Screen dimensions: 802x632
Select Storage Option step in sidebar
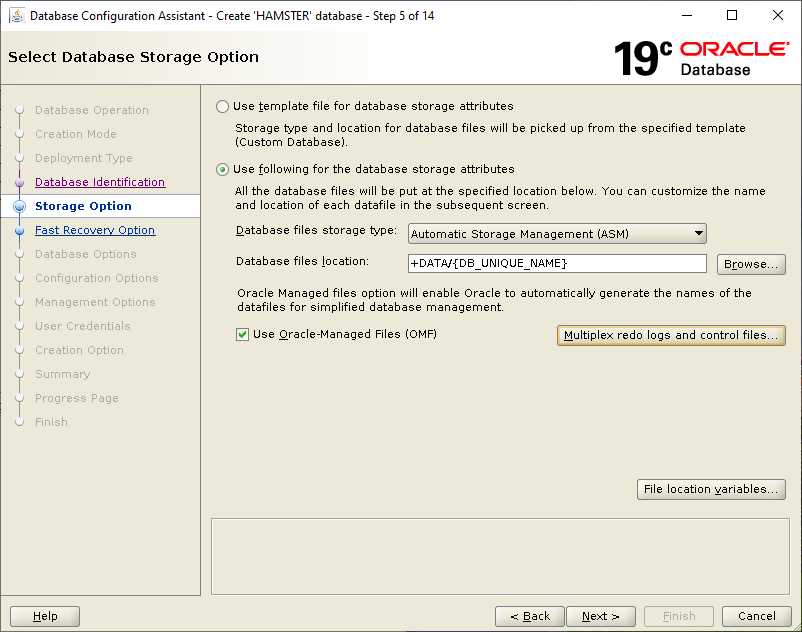point(83,206)
